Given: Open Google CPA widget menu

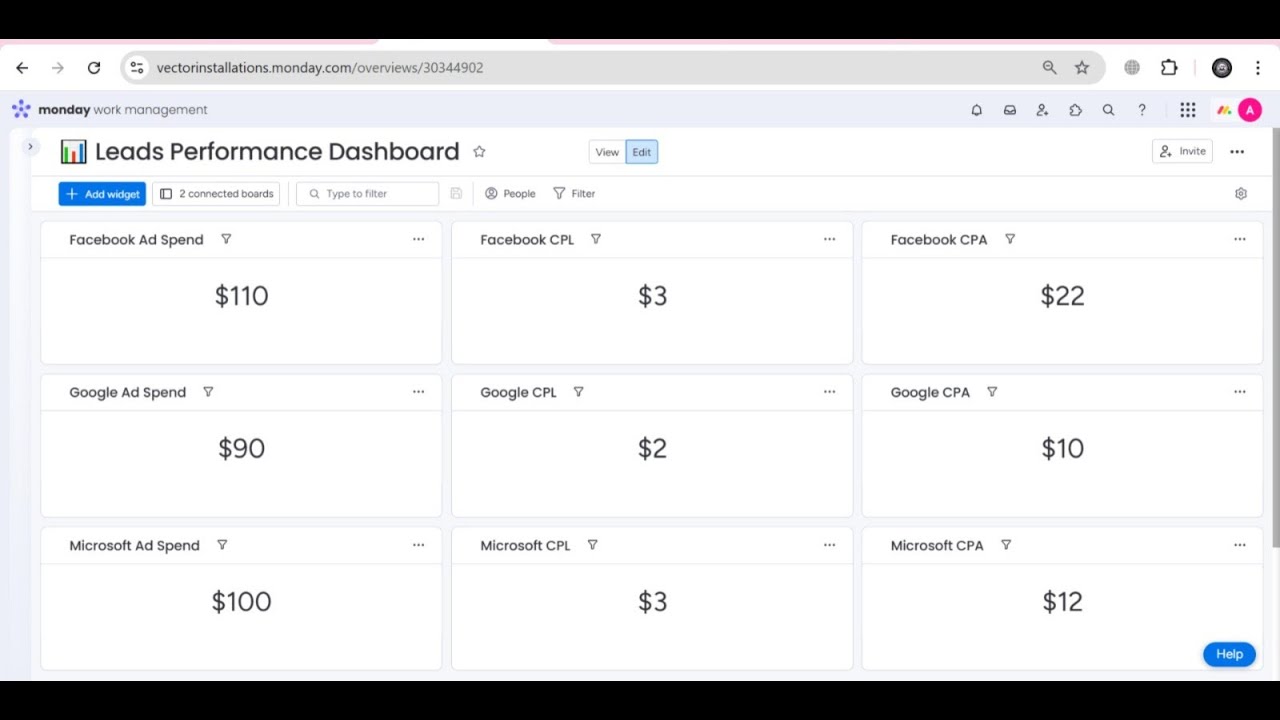Looking at the screenshot, I should coord(1240,392).
